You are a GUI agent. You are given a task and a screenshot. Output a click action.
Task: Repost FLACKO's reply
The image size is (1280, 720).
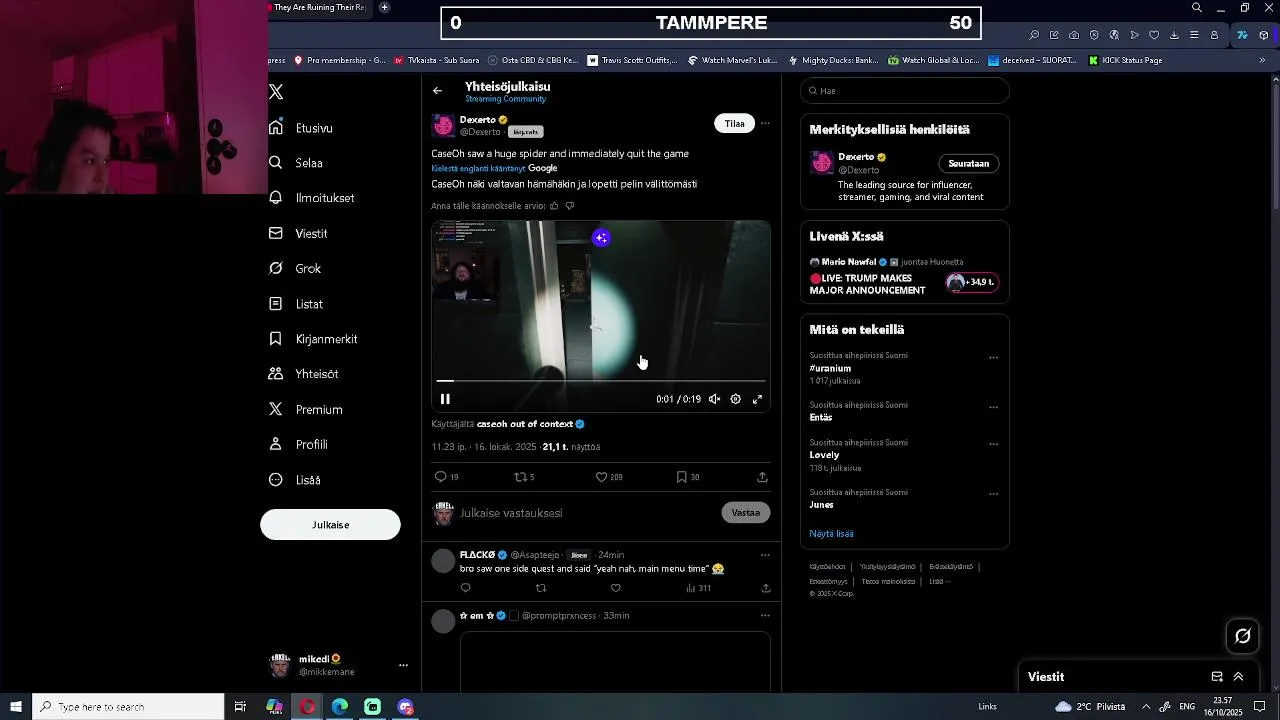tap(541, 588)
